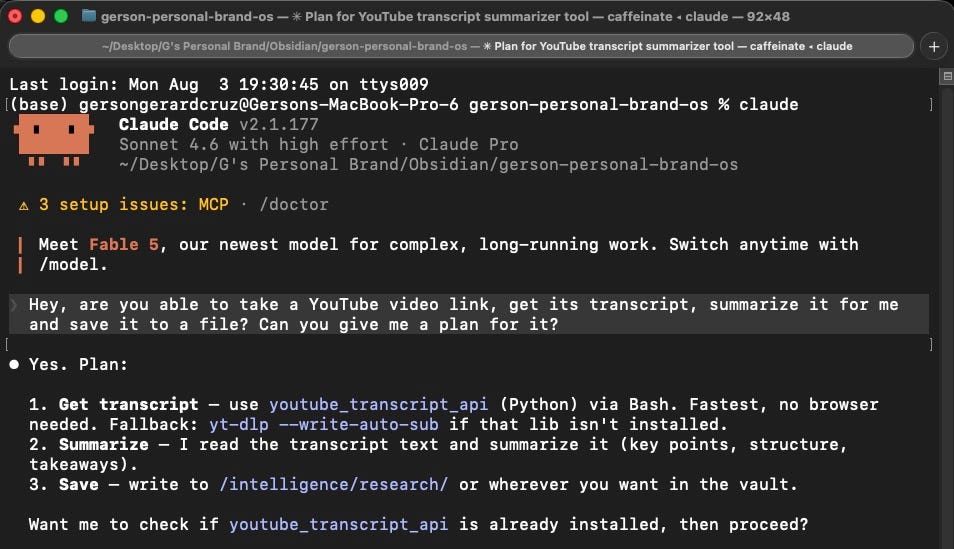
Task: Click the terminal vertical scrollbar
Action: [x=947, y=316]
